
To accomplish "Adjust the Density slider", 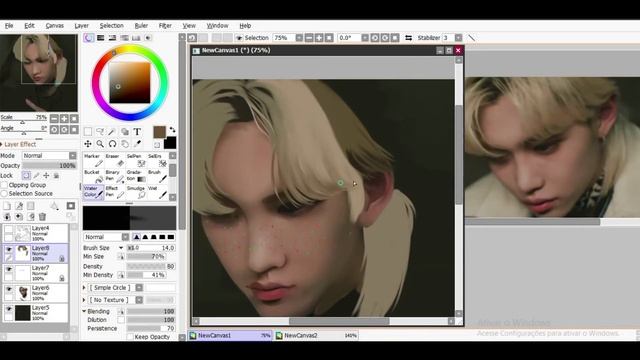I will click(151, 267).
